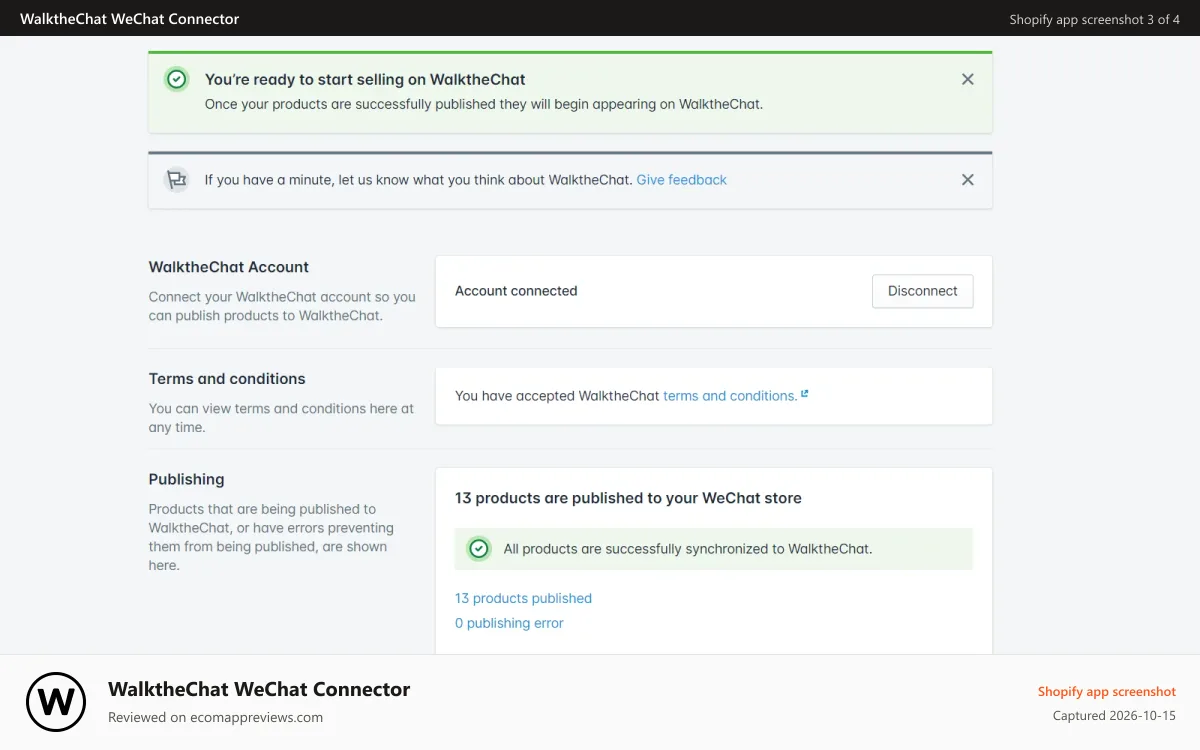
Task: Open the 0 publishing error link
Action: coord(509,623)
